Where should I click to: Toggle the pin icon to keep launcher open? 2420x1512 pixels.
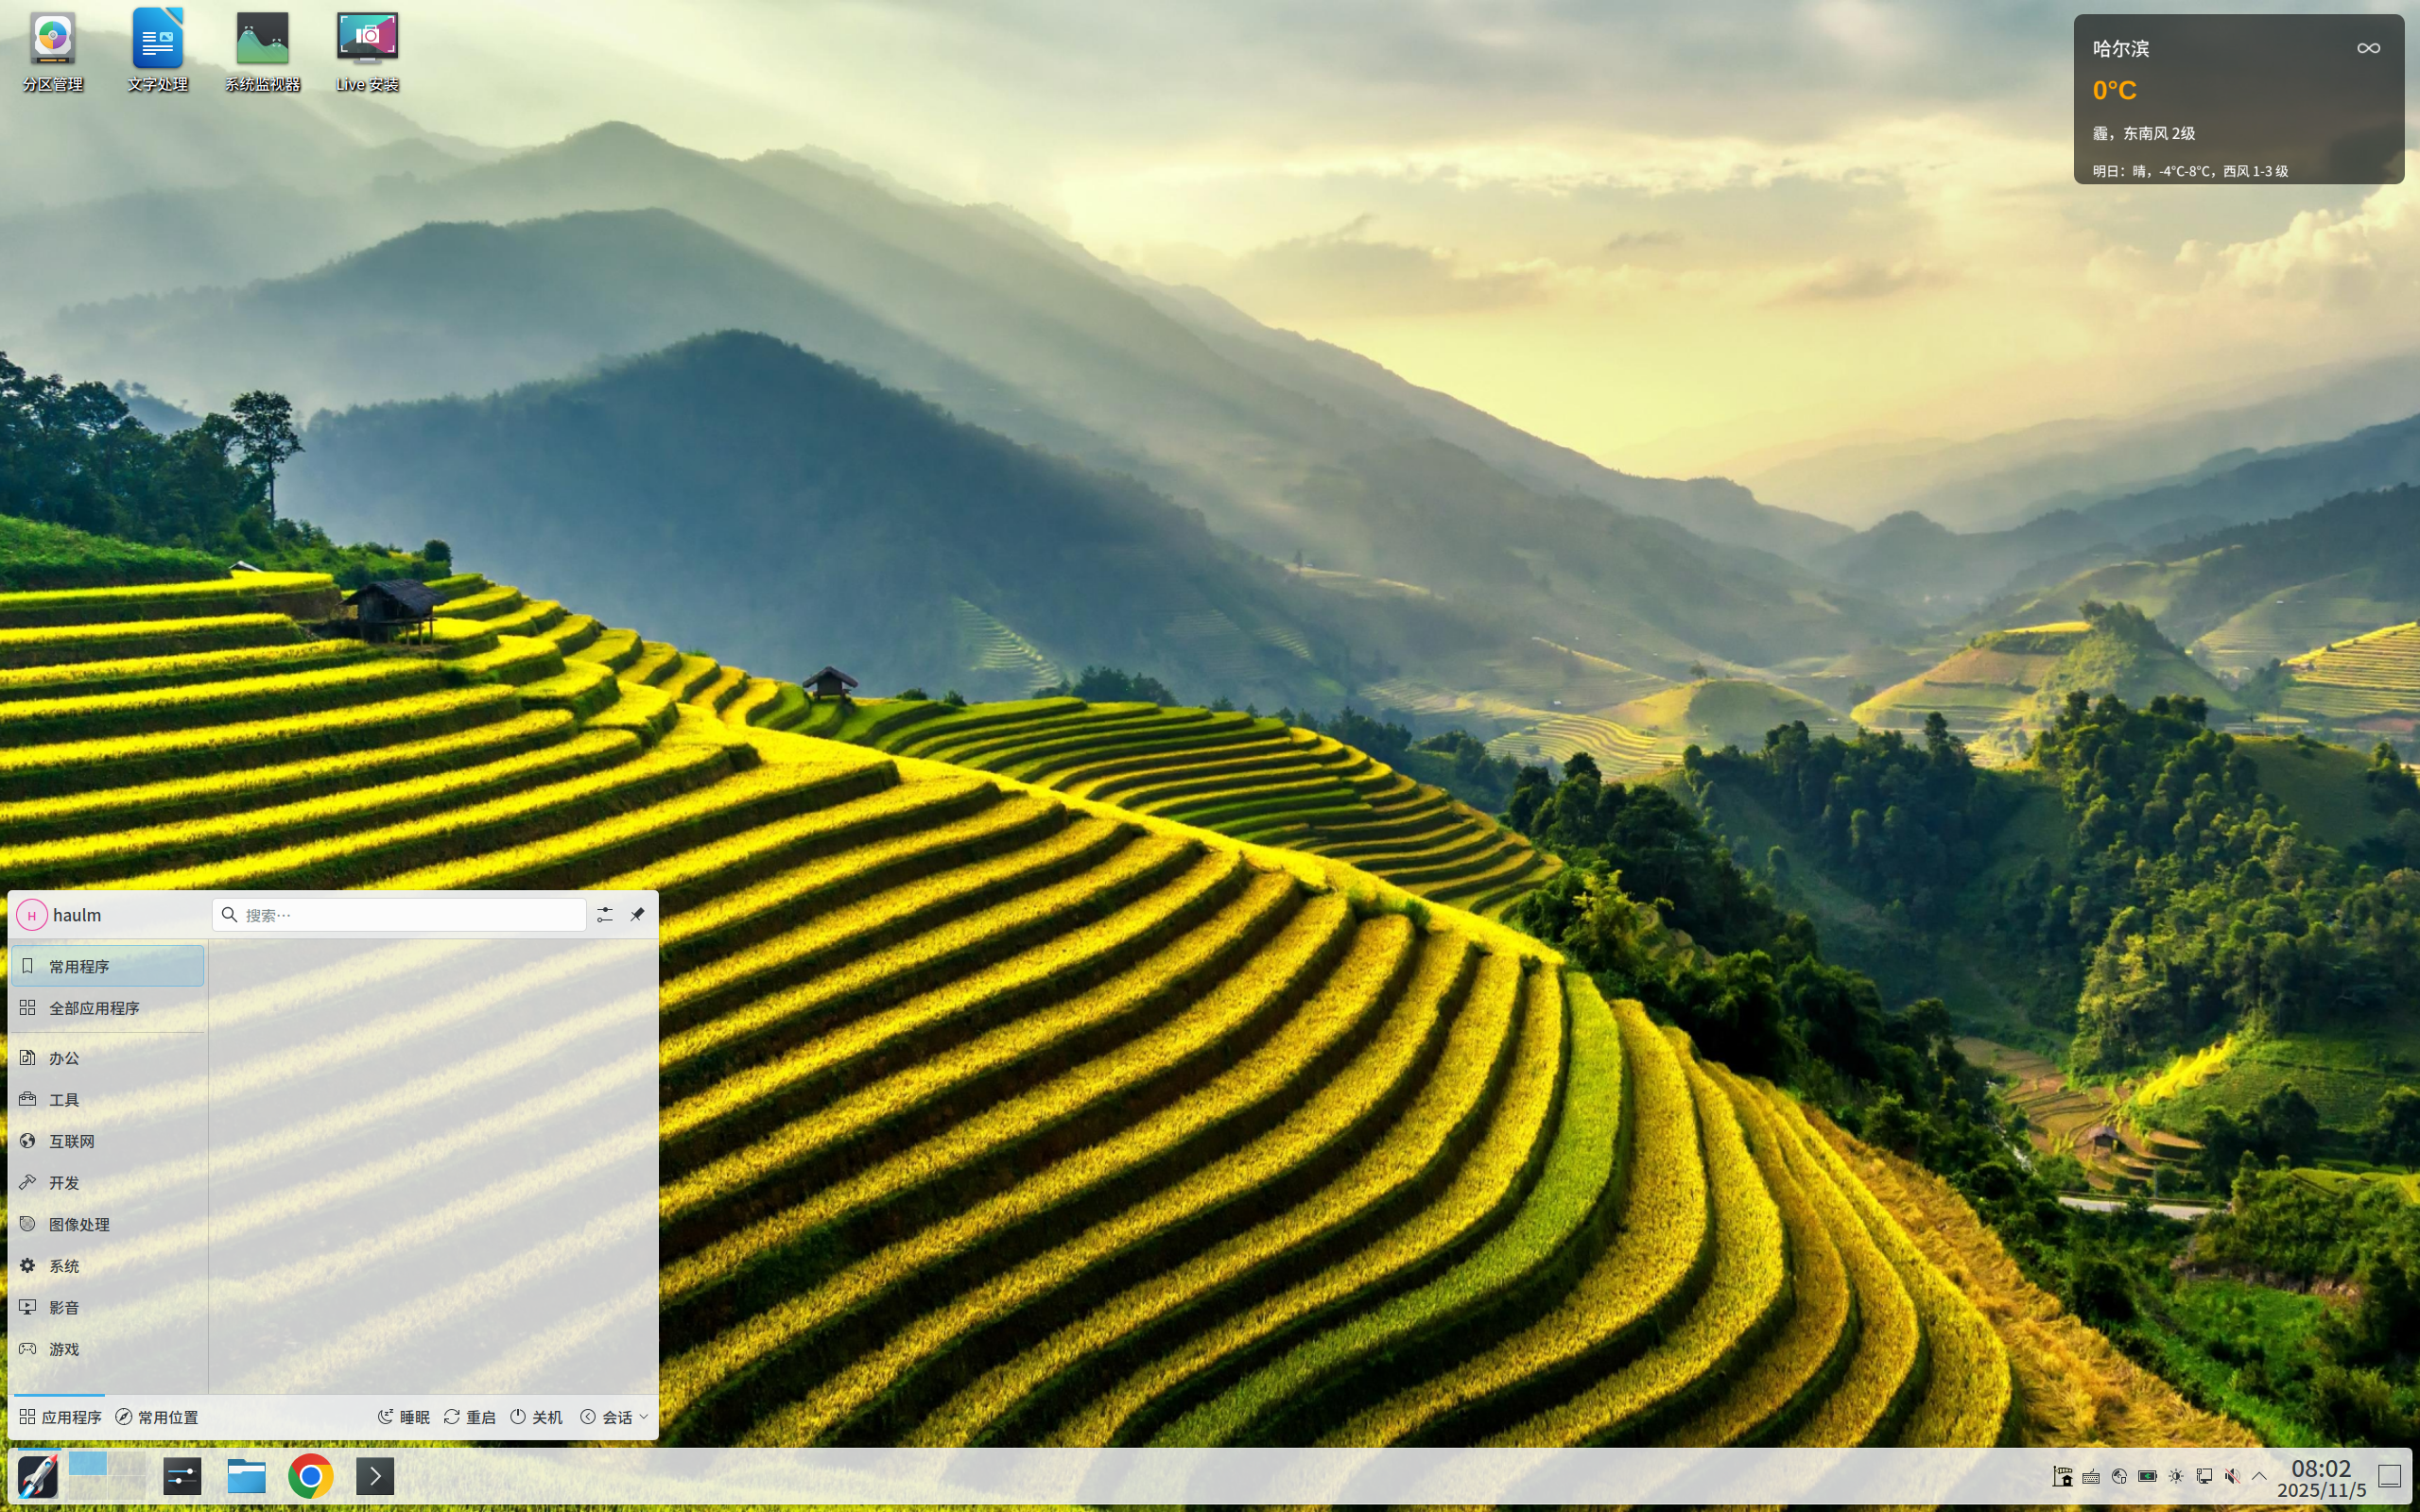tap(637, 915)
